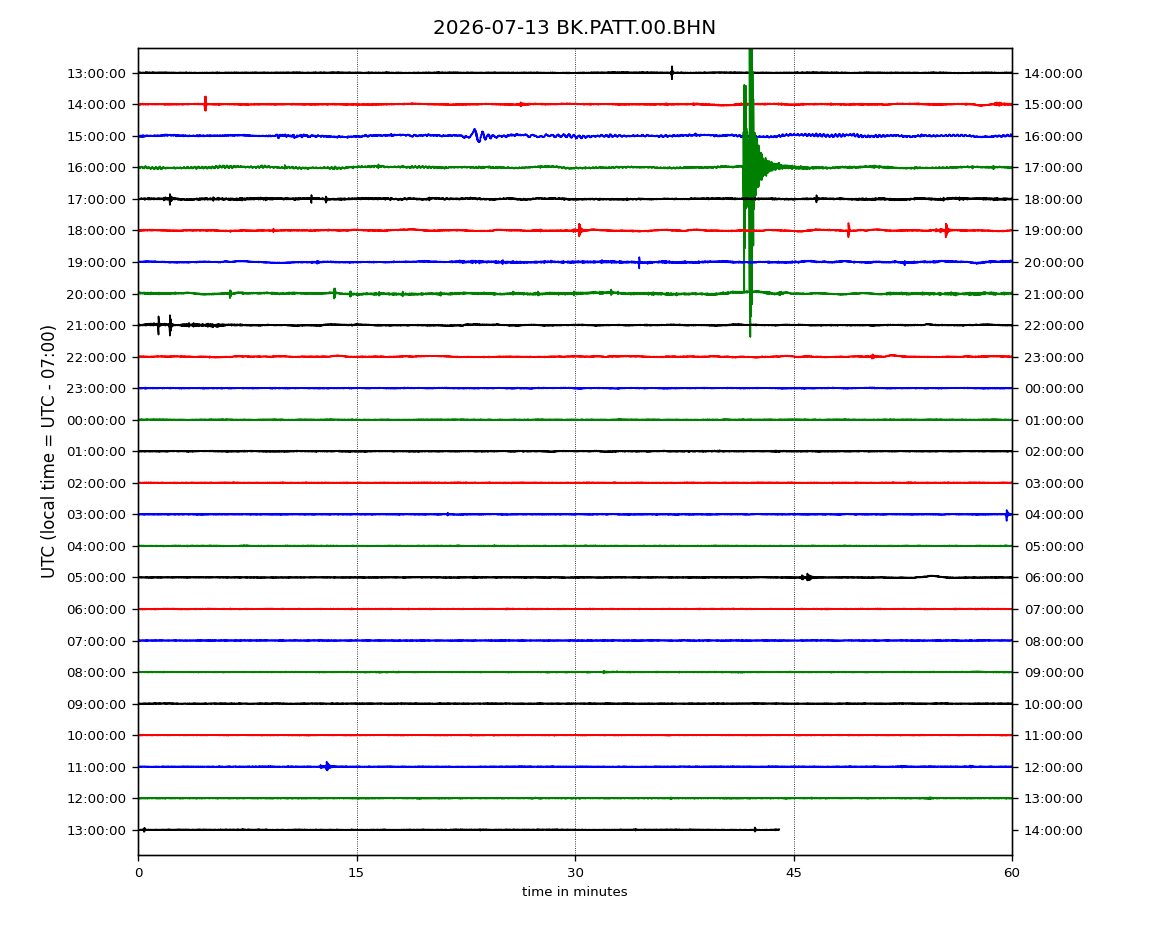The width and height of the screenshot is (1150, 950).
Task: Click the blue wavelet on the 15:00:00 trace
Action: (x=477, y=135)
